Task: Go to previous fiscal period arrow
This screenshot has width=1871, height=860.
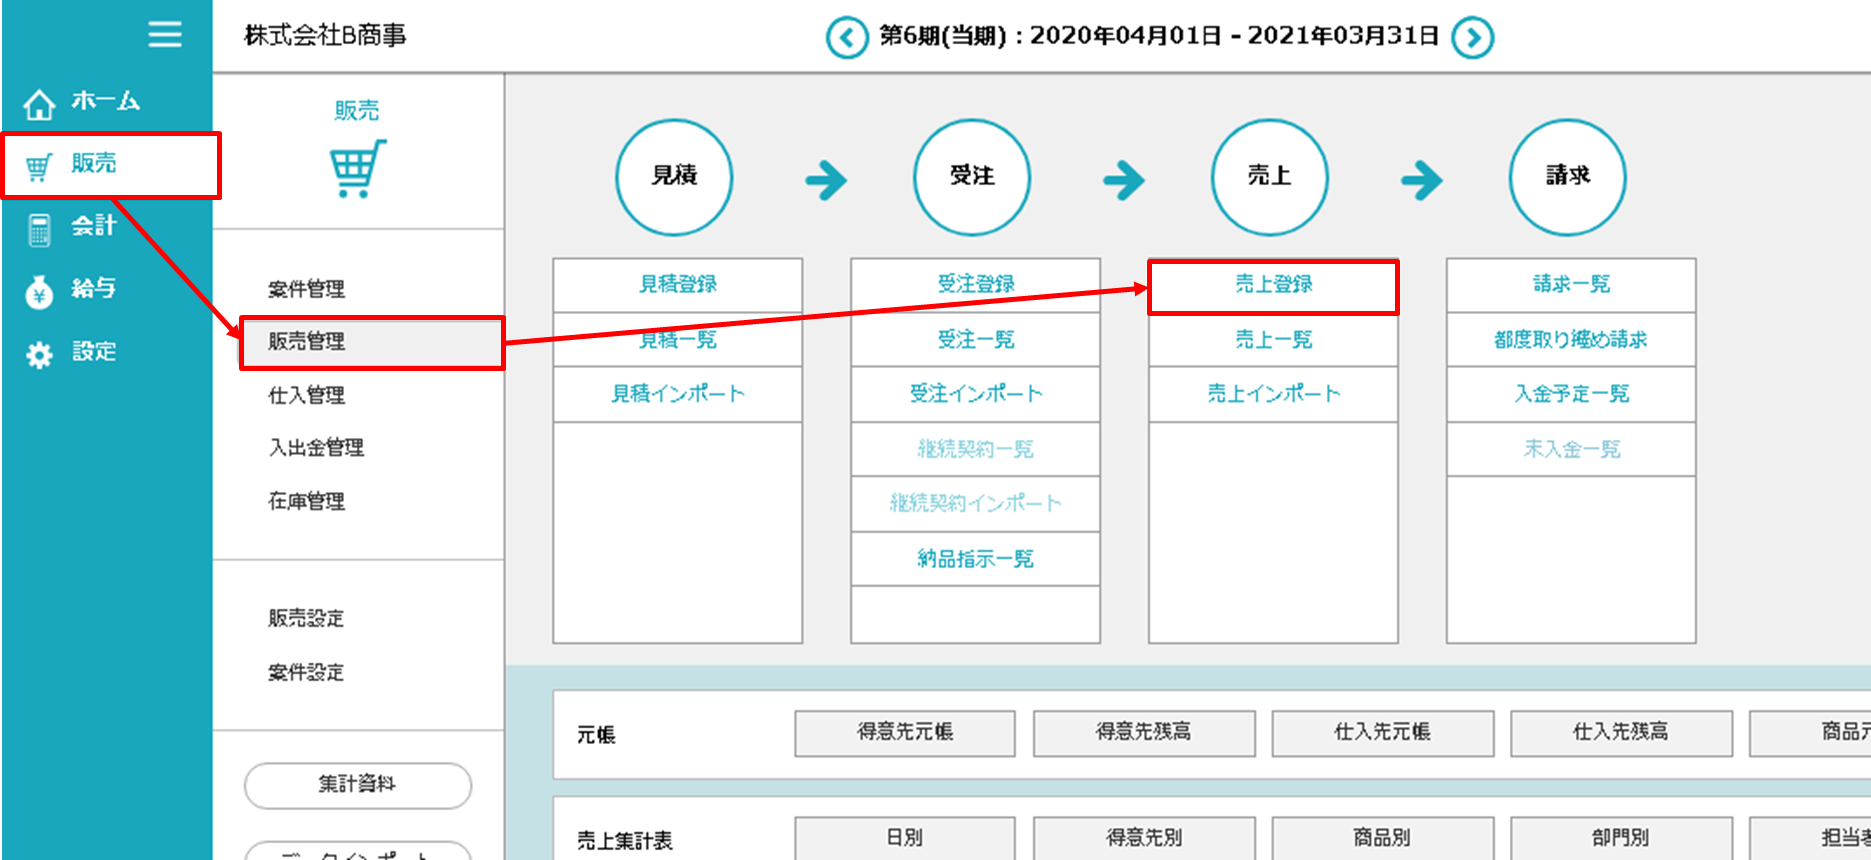Action: coord(846,38)
